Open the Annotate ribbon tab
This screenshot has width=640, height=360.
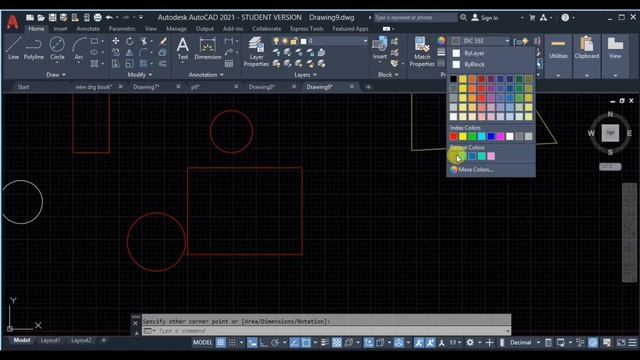(88, 29)
